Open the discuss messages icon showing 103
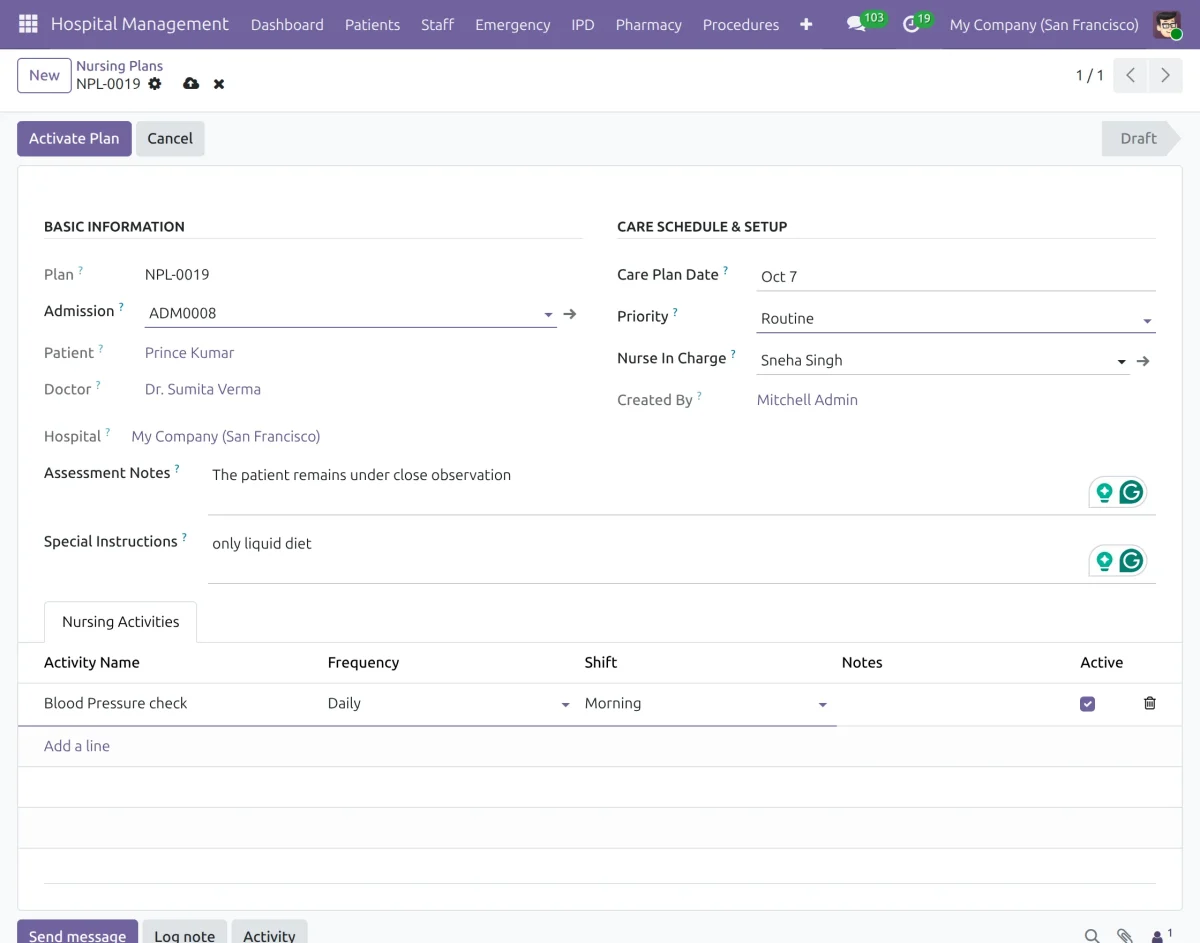 coord(856,24)
